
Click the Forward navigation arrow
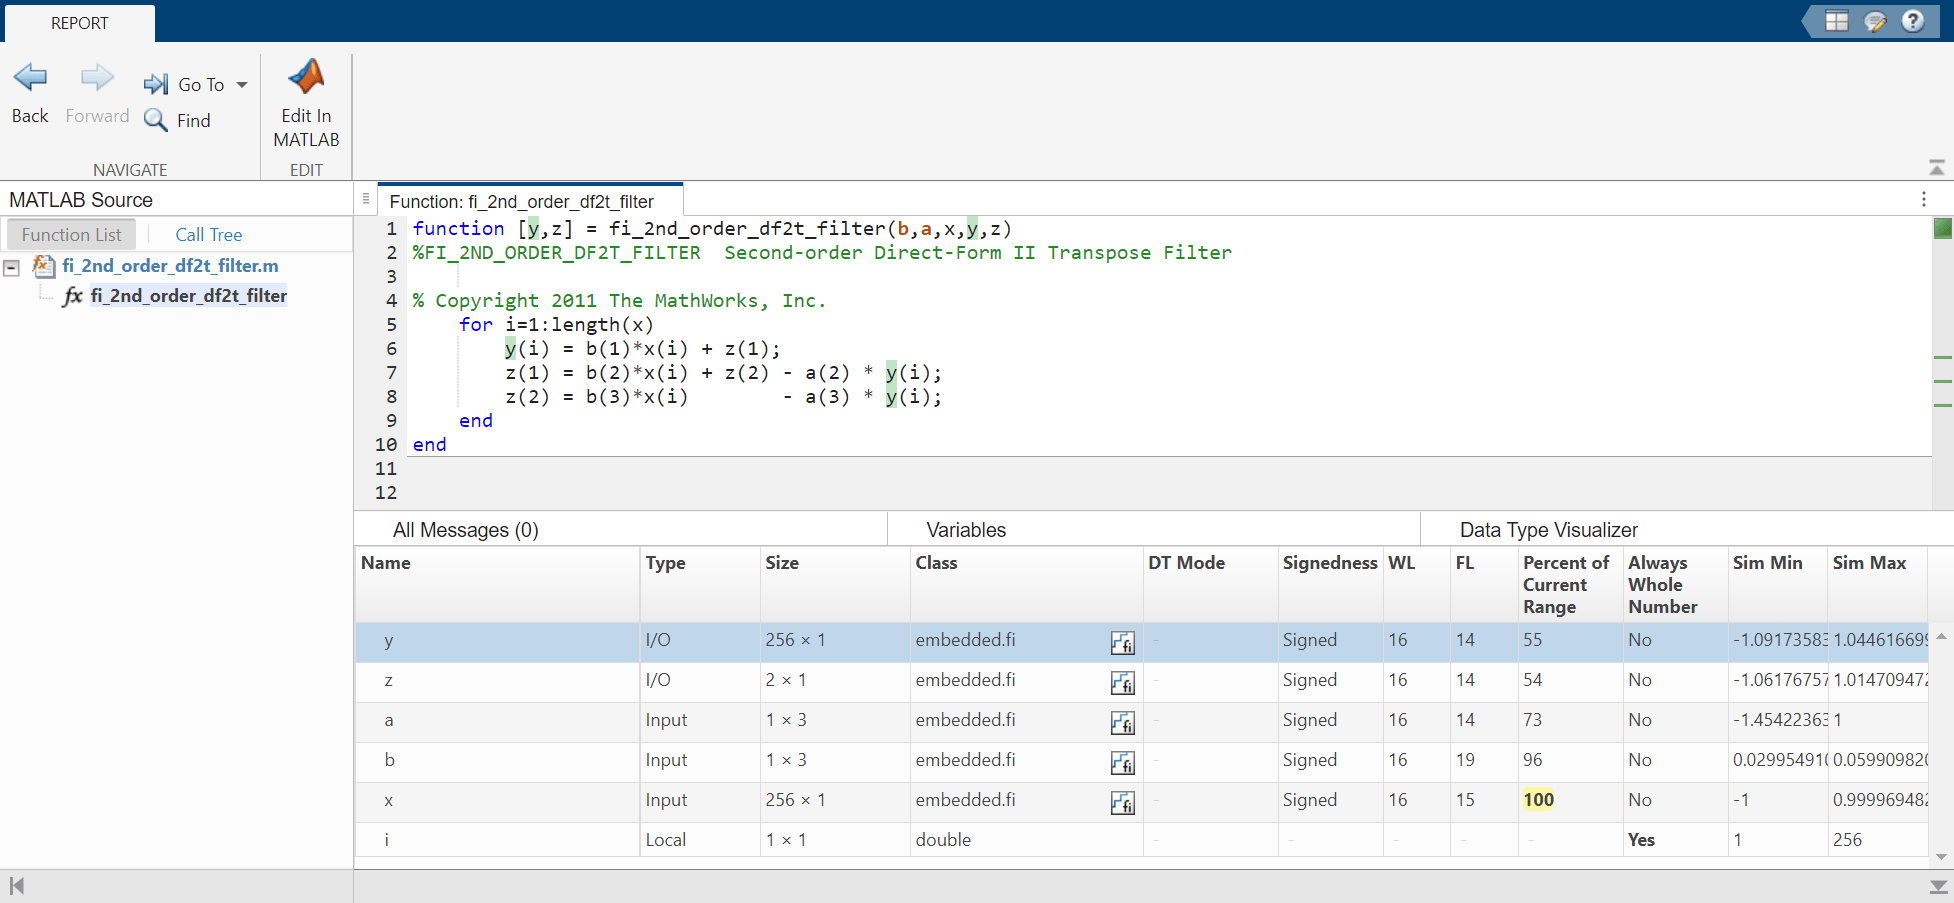pos(97,78)
